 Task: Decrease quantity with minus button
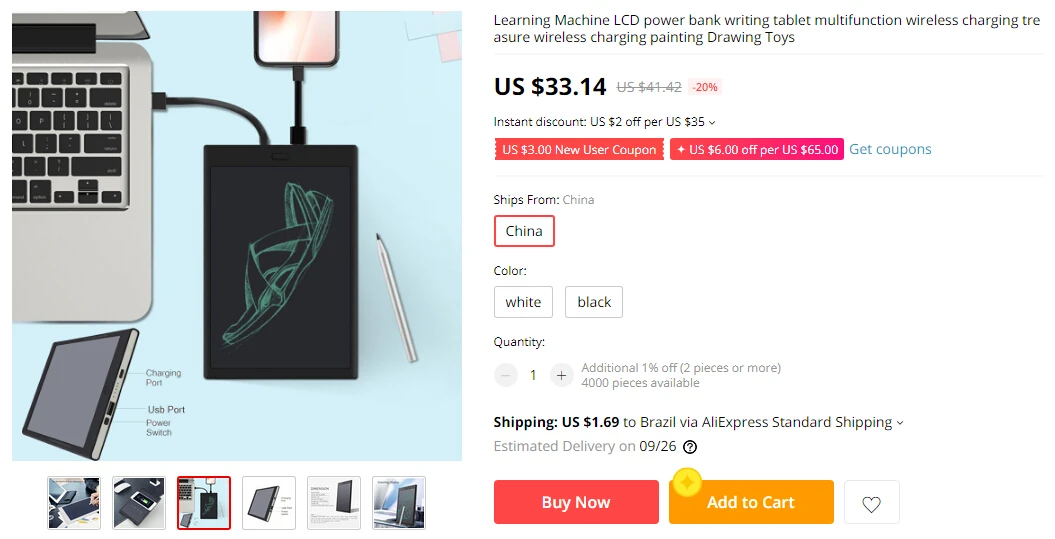pyautogui.click(x=505, y=375)
